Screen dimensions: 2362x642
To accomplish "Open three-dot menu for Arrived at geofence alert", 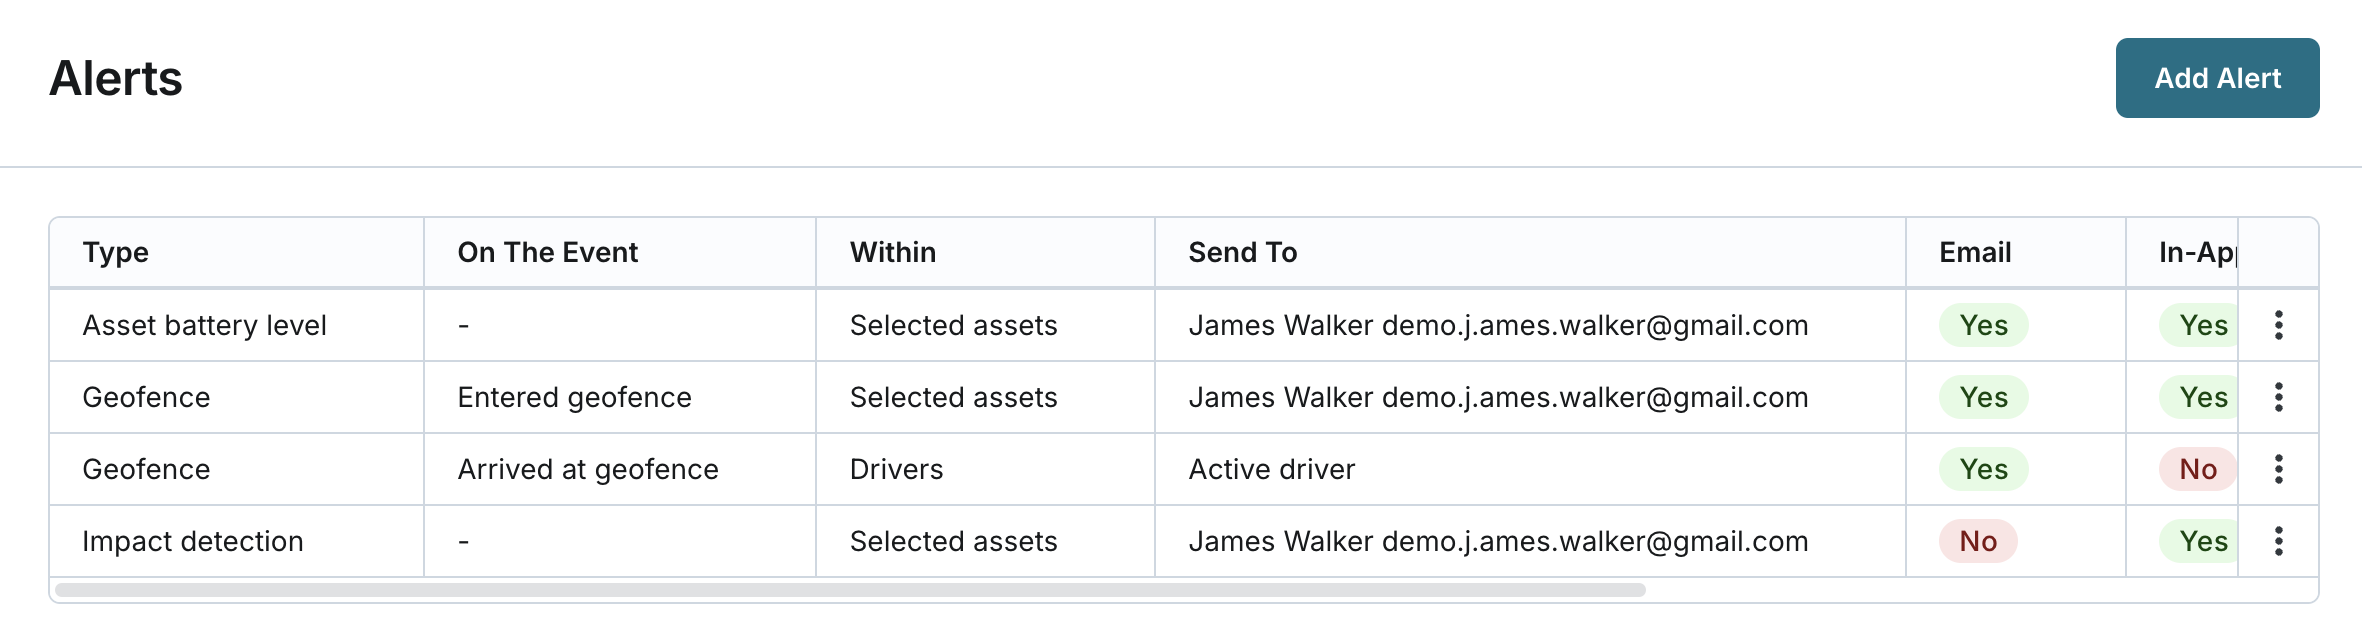I will (x=2278, y=469).
